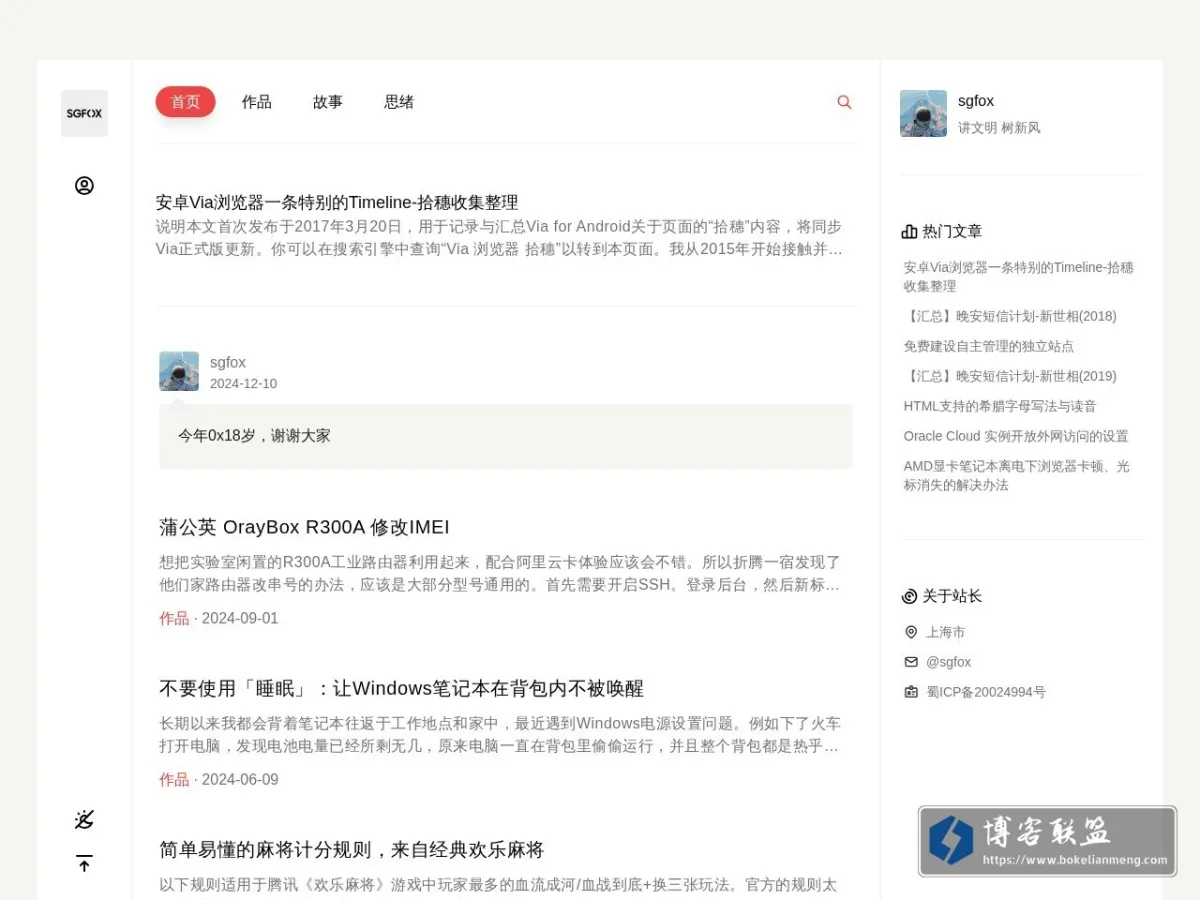Select the 首页 tab
Image resolution: width=1200 pixels, height=900 pixels.
185,102
